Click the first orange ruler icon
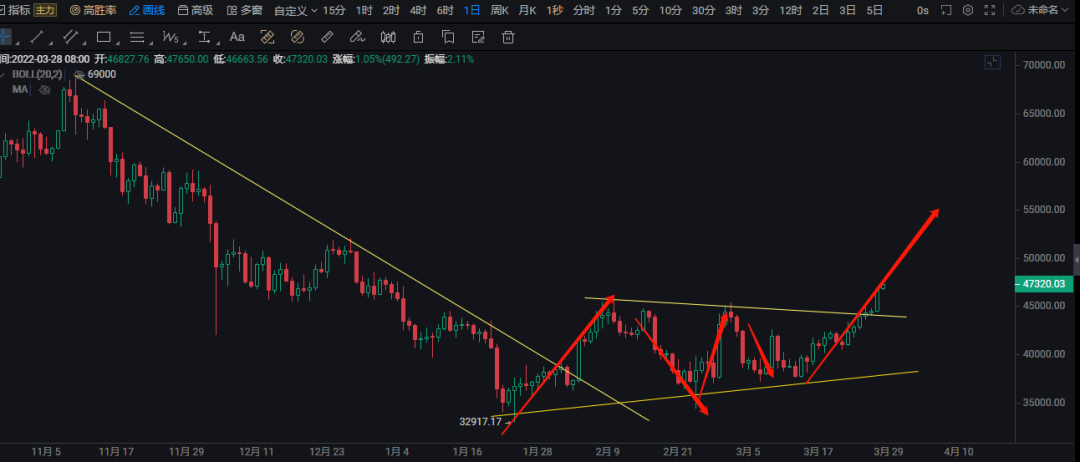Screen dimensions: 1080x462 (267, 37)
